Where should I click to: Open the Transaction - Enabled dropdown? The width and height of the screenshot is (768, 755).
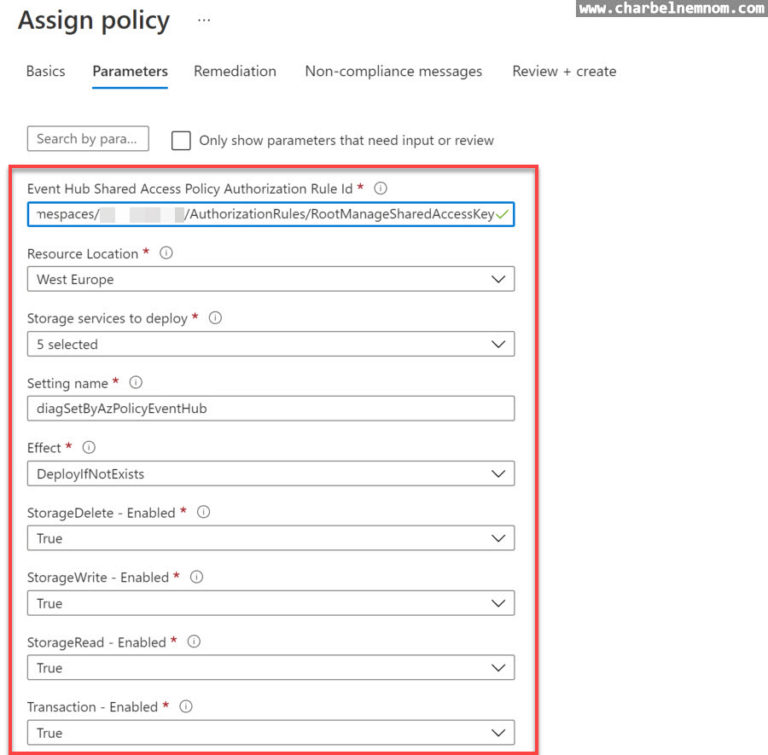pyautogui.click(x=271, y=732)
